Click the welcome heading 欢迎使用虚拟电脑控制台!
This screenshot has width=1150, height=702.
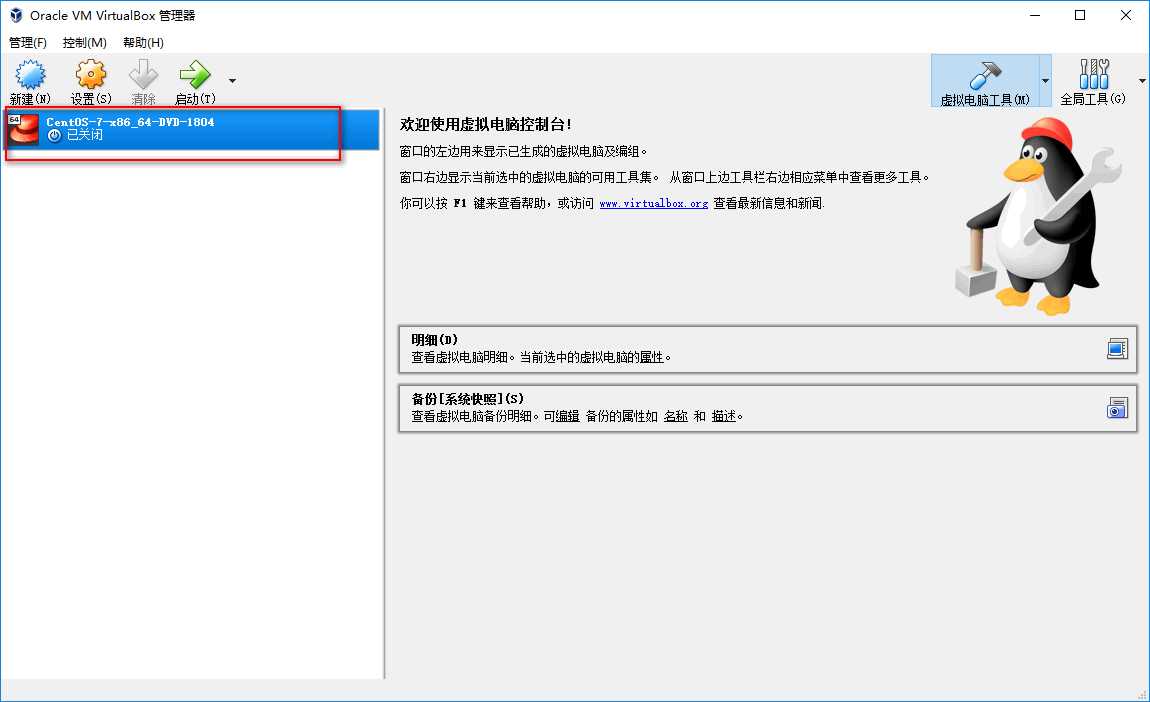486,125
